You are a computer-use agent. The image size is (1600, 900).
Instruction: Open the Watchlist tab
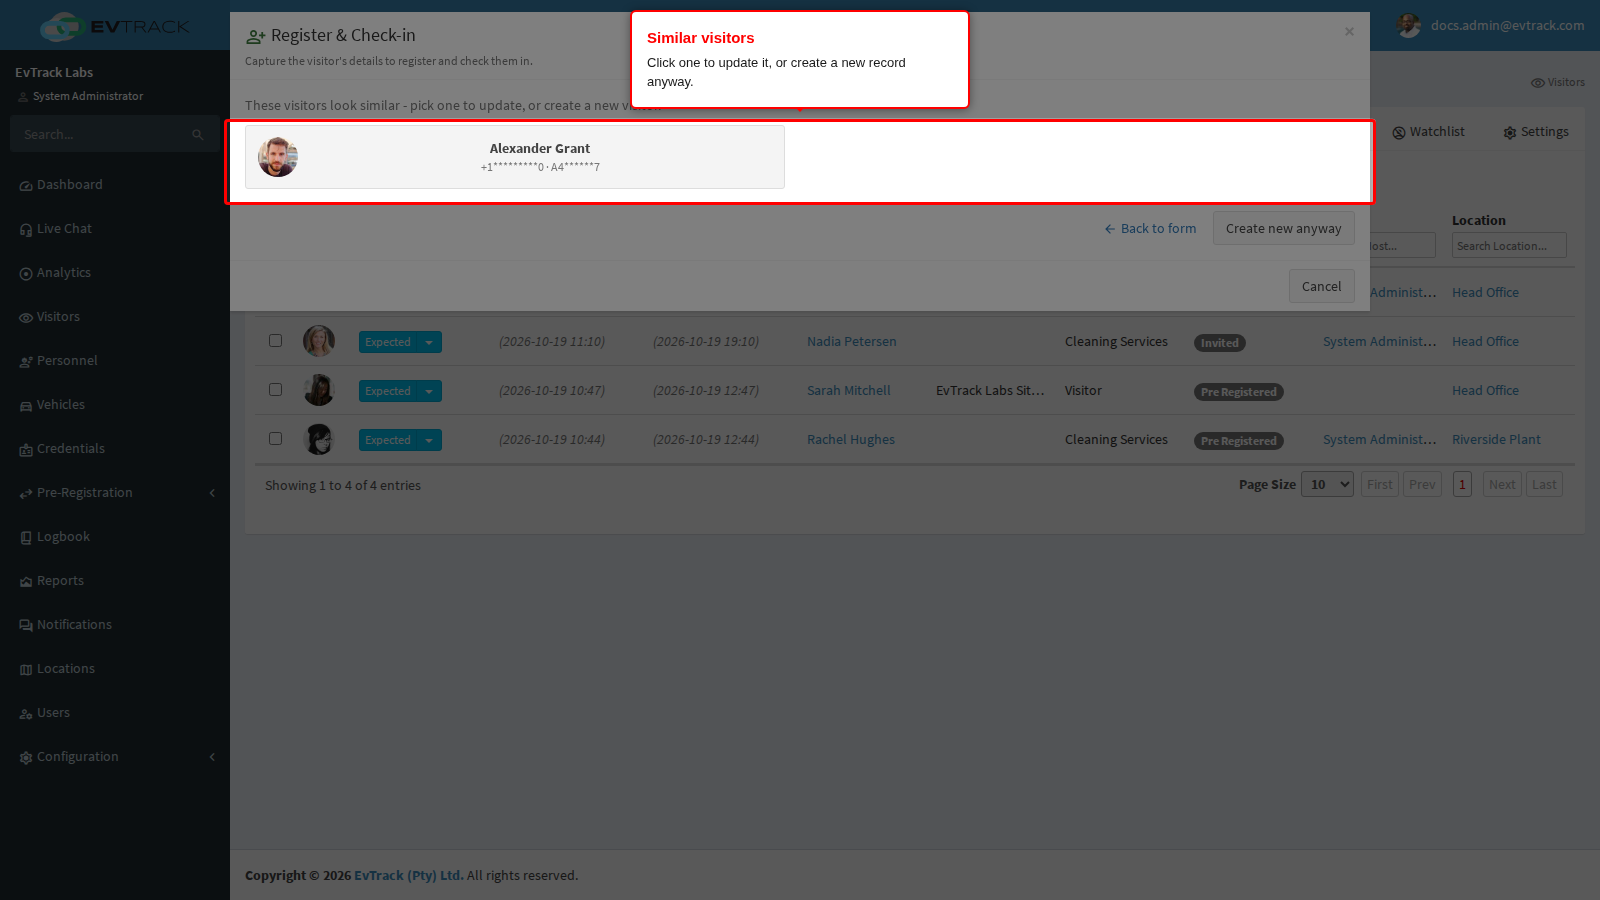click(x=1428, y=132)
